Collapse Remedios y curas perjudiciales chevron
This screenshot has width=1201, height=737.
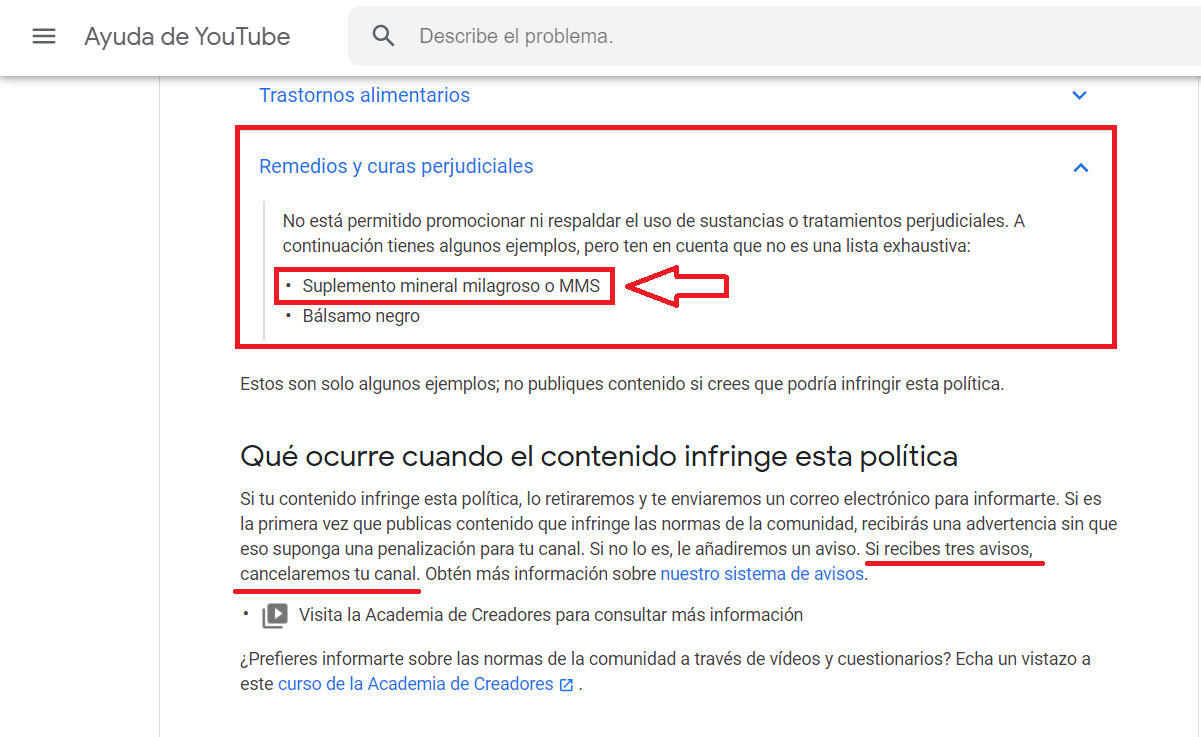(x=1080, y=168)
